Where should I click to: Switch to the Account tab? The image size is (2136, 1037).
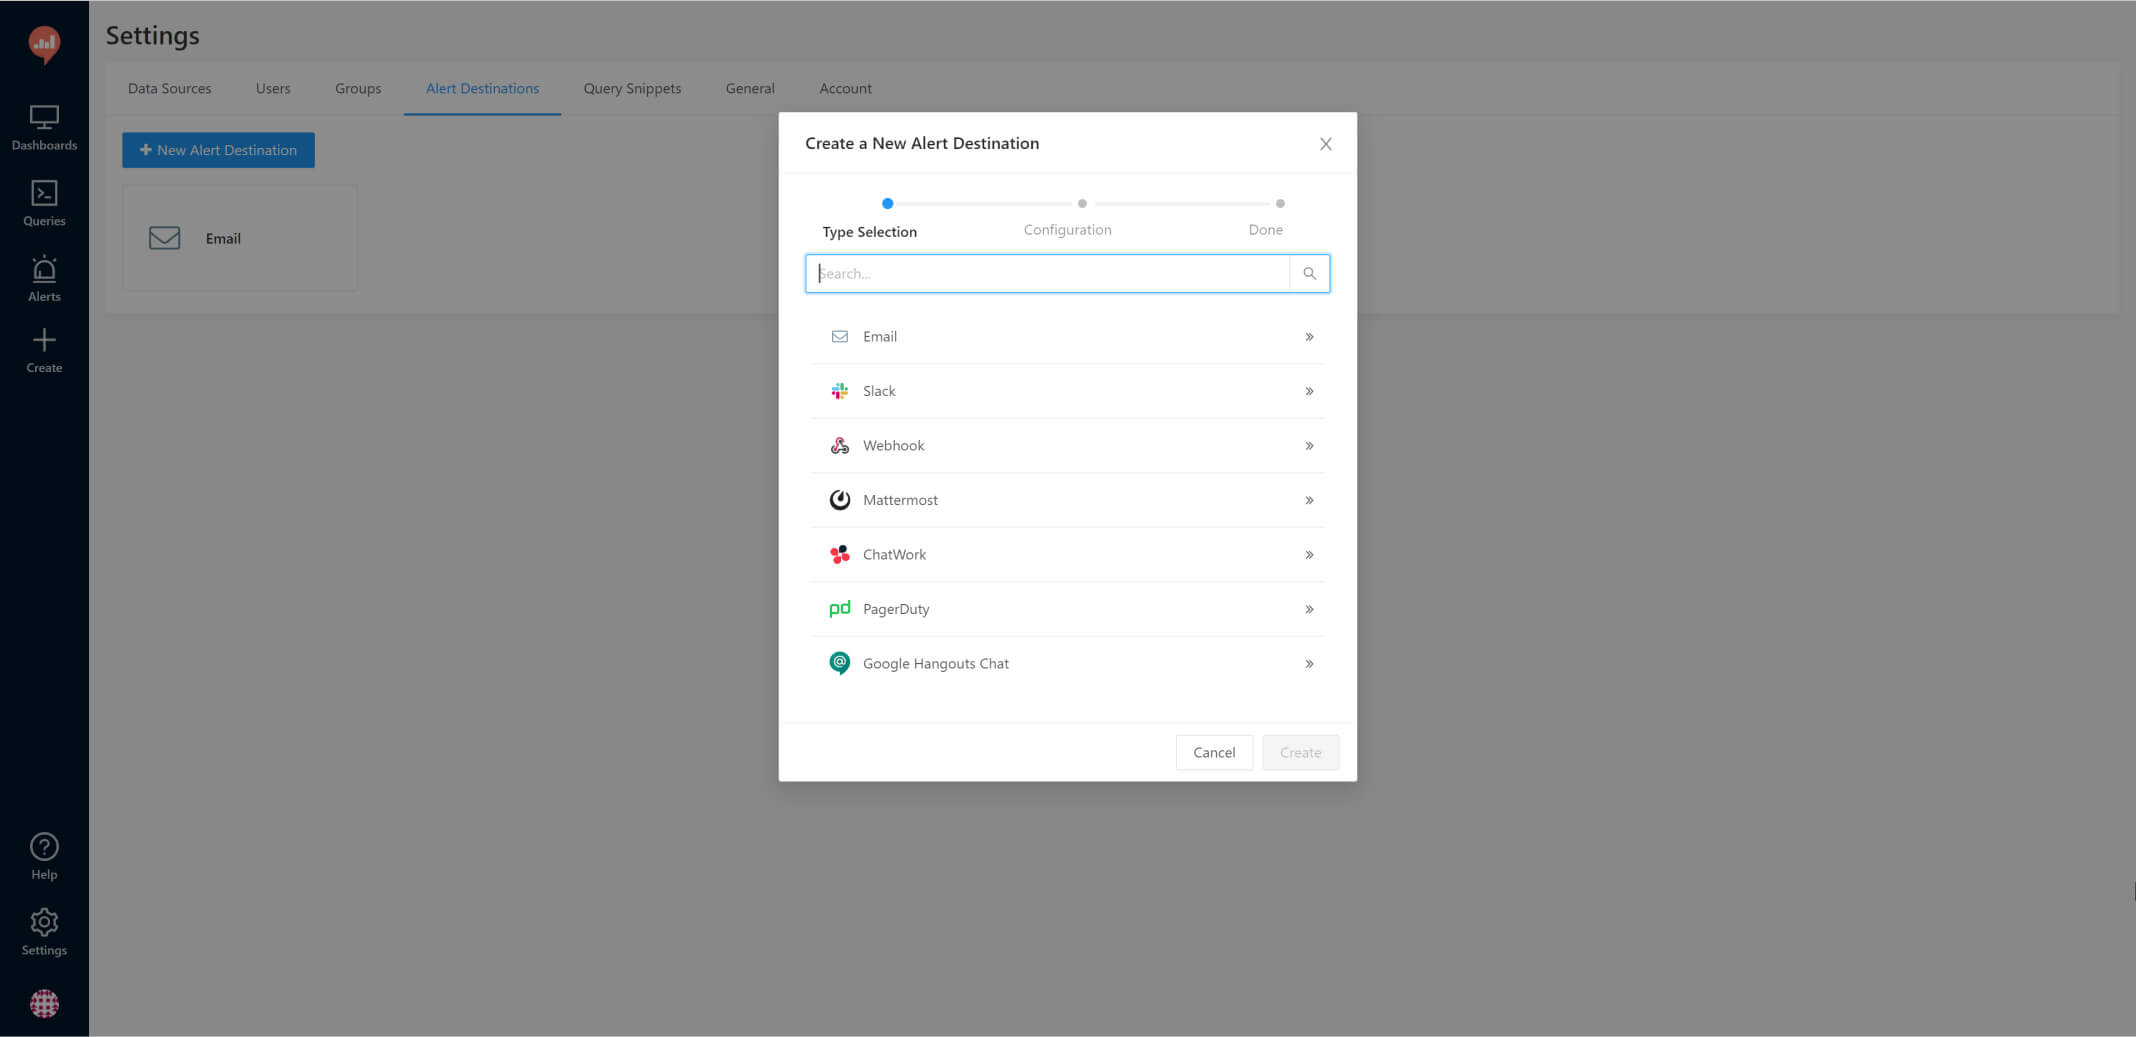click(845, 88)
